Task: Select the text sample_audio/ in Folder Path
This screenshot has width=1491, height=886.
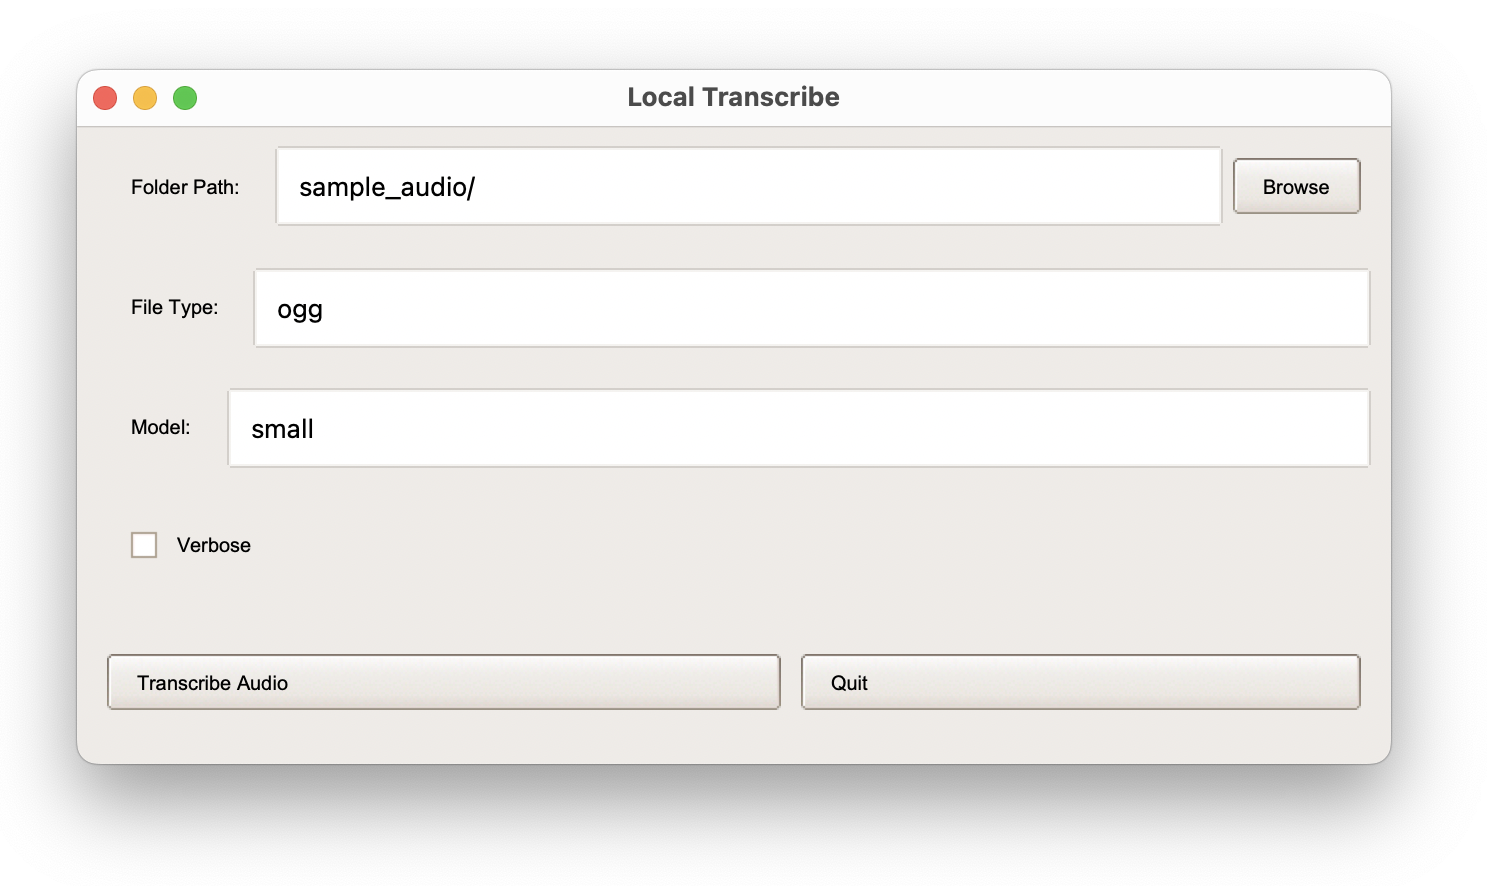Action: point(386,186)
